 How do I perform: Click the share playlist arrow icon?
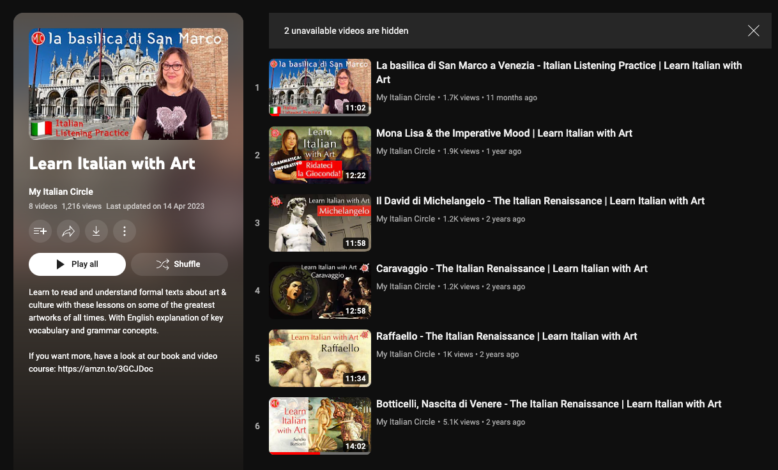[69, 231]
